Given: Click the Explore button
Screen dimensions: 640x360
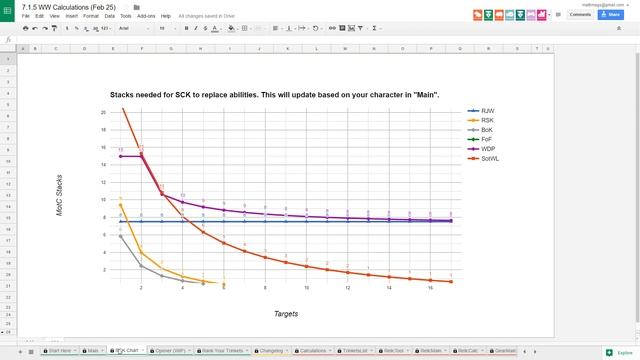Looking at the screenshot, I should (620, 353).
